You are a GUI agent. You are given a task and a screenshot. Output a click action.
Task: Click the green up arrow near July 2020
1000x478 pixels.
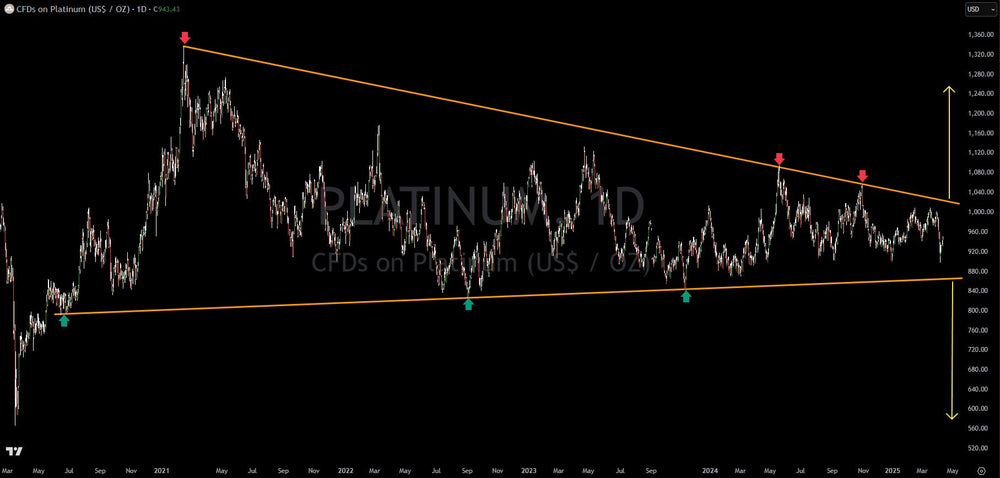pyautogui.click(x=64, y=321)
